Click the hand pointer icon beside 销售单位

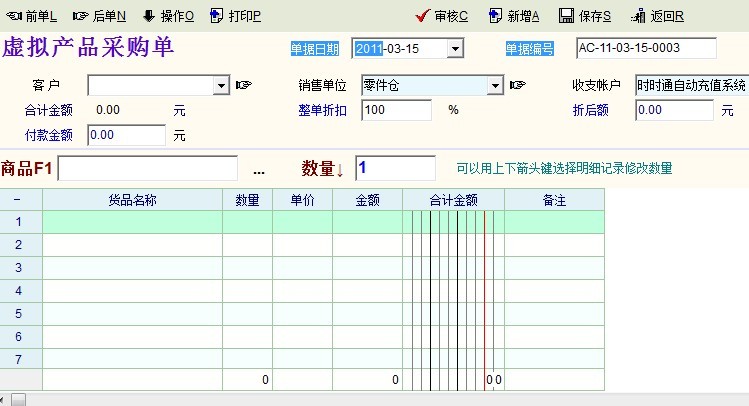pos(517,86)
